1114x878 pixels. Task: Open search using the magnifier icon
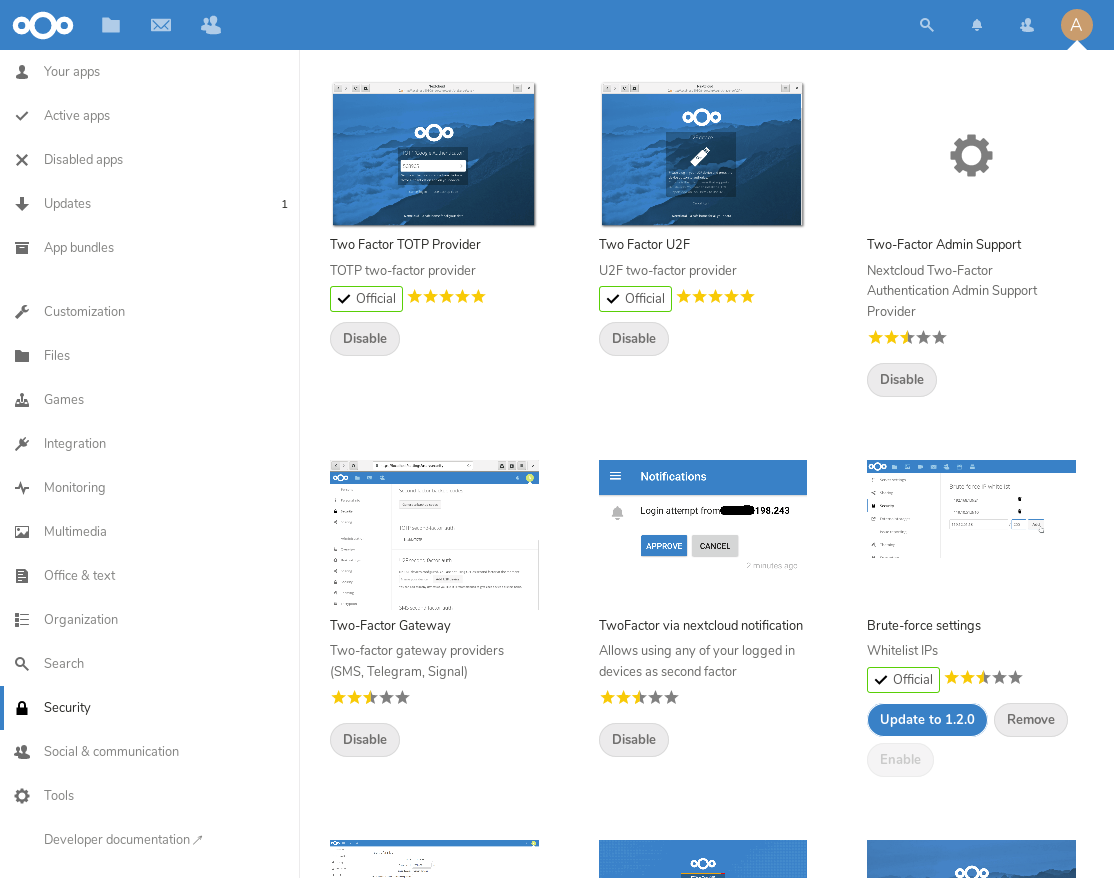click(x=926, y=24)
